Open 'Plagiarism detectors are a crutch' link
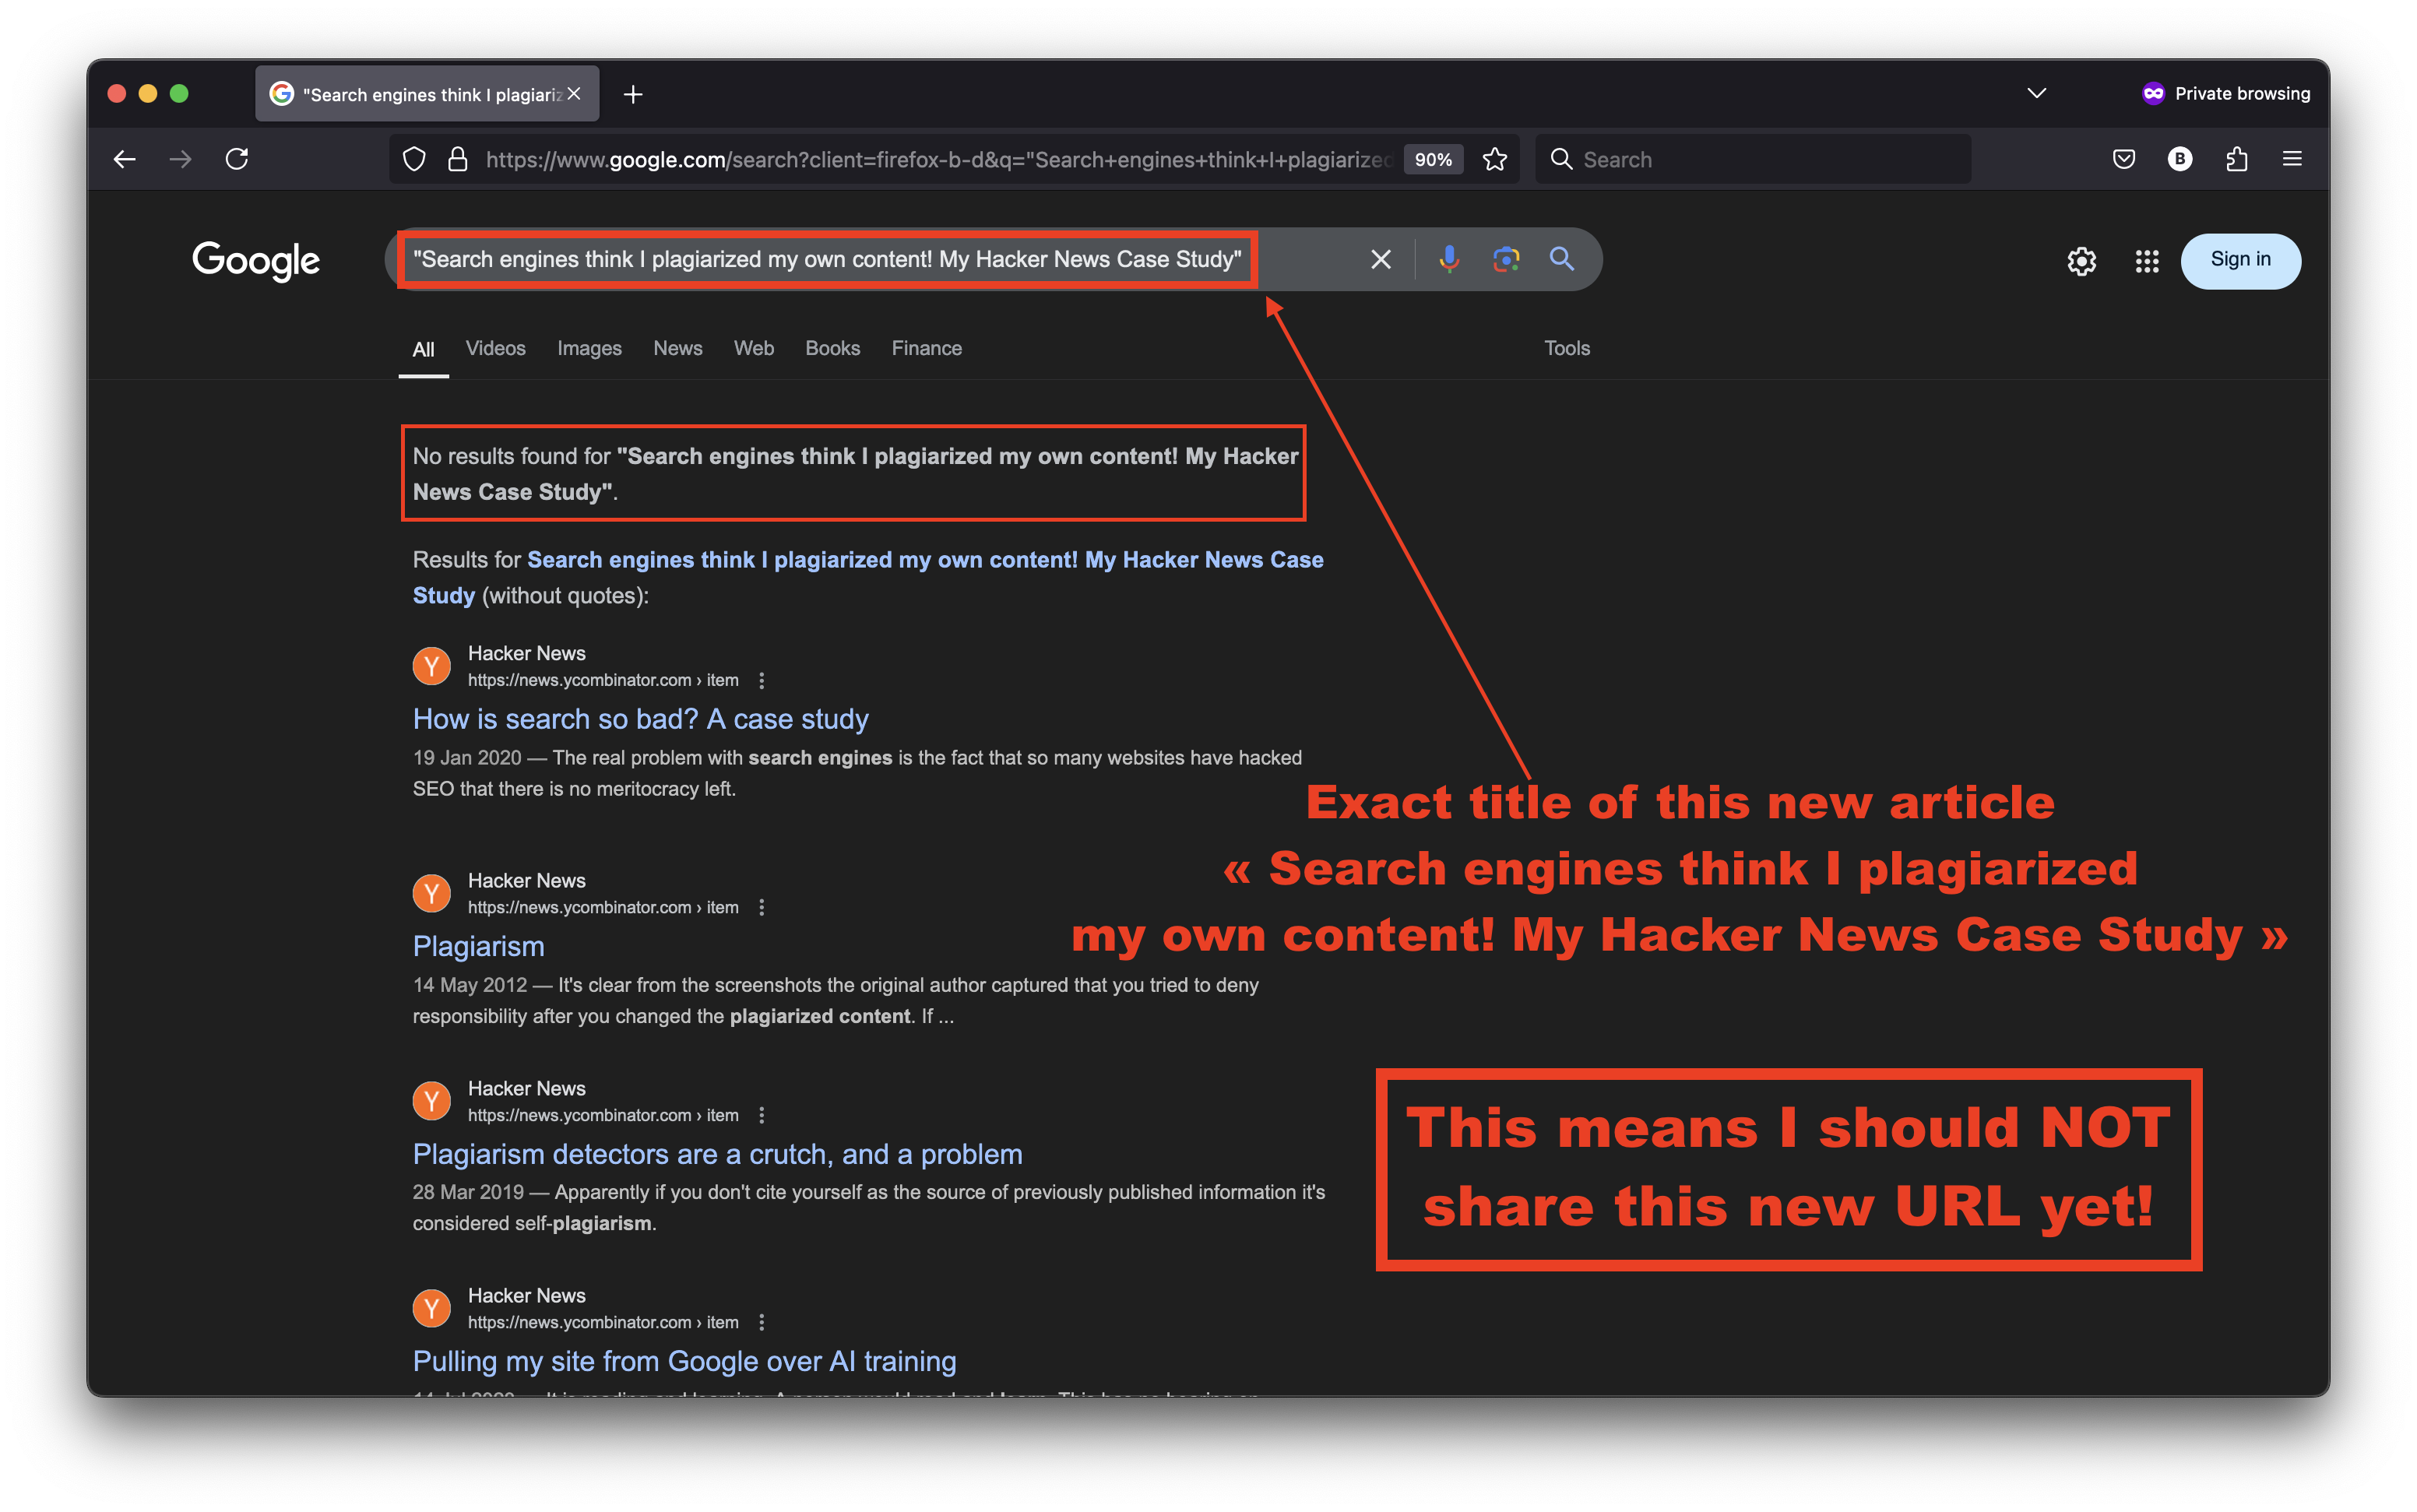Viewport: 2417px width, 1512px height. [718, 1154]
